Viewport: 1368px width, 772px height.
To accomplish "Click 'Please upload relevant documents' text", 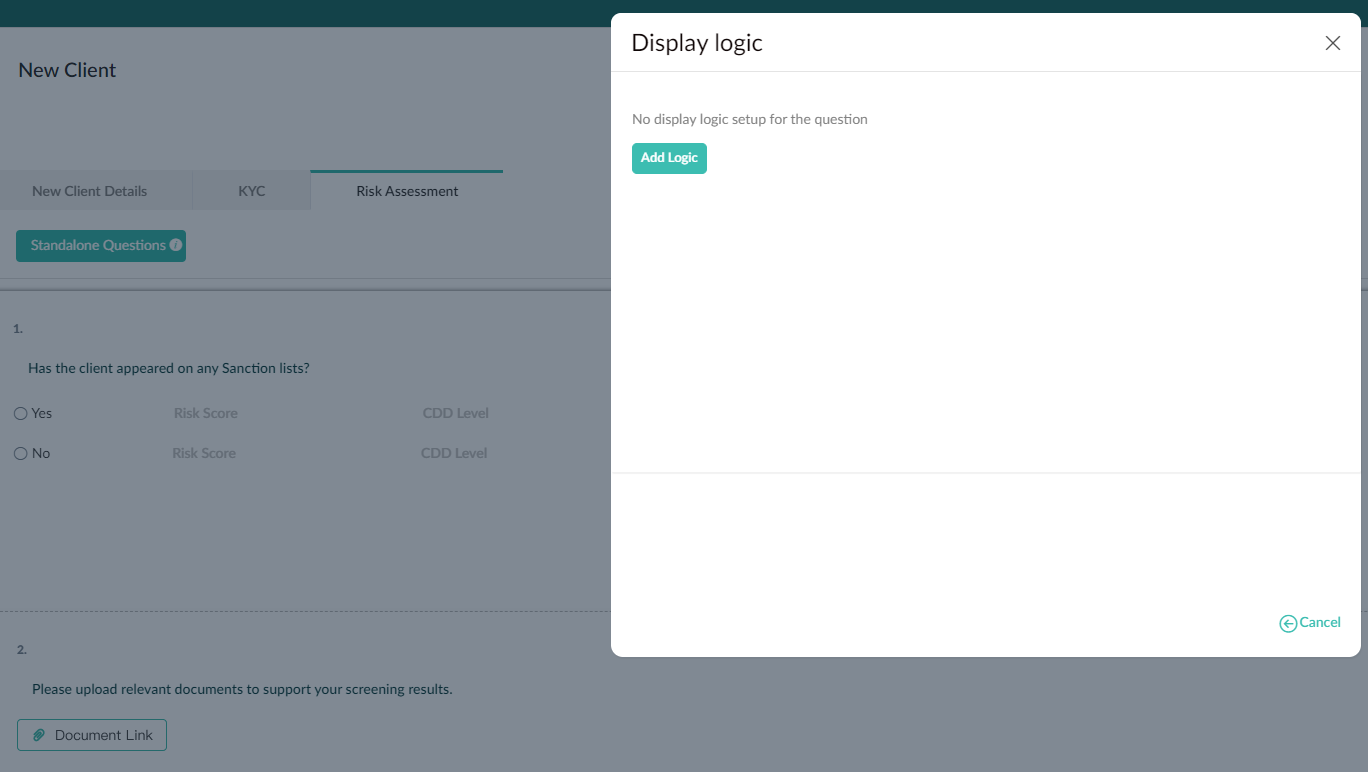I will pyautogui.click(x=242, y=689).
